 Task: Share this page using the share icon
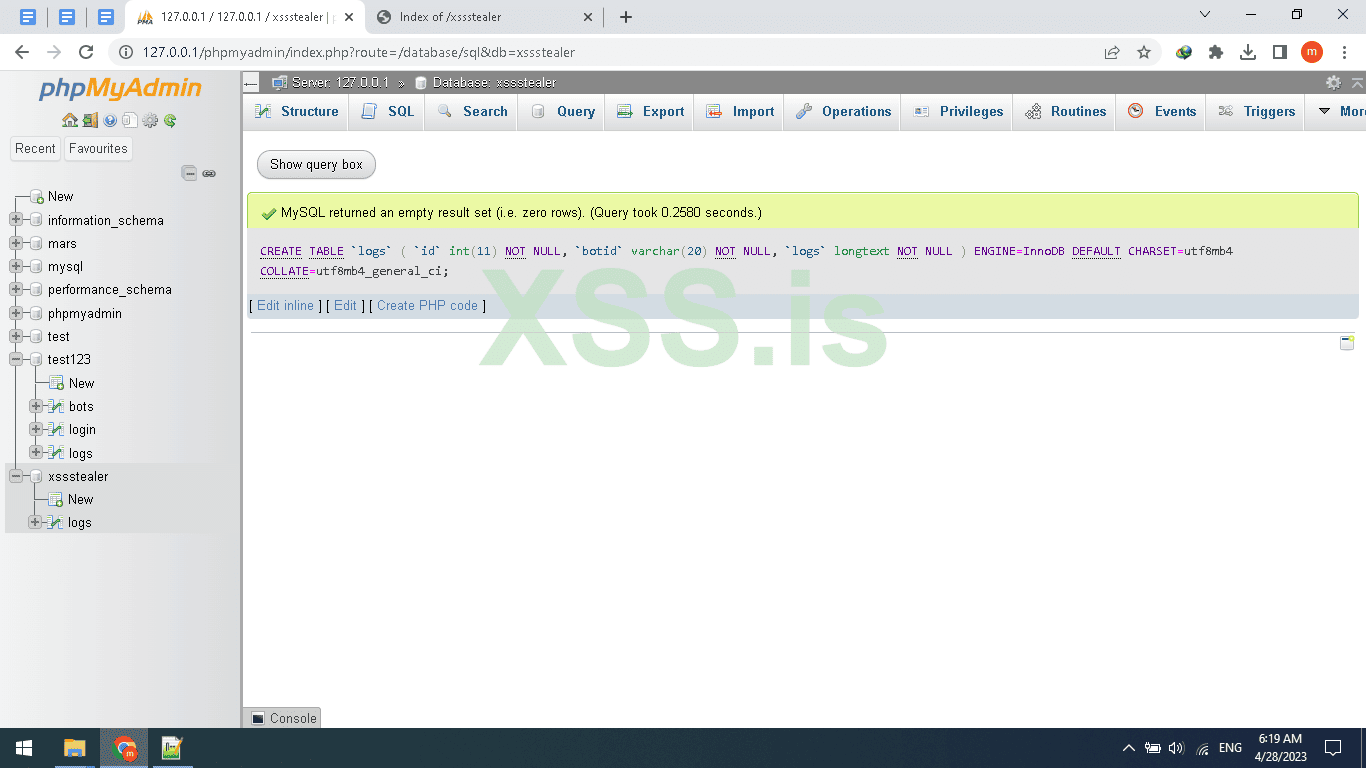(1112, 52)
